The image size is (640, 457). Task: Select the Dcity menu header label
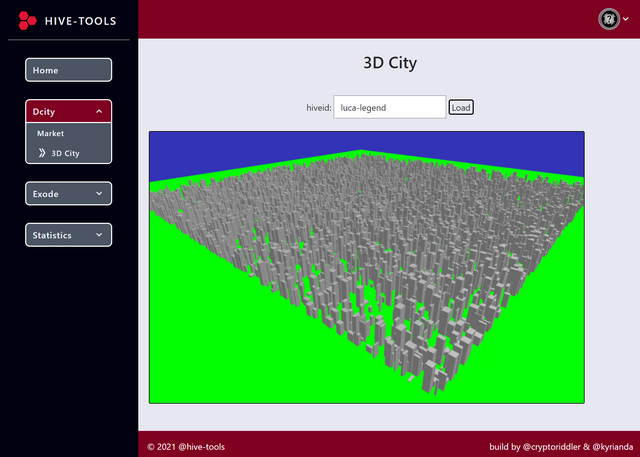pyautogui.click(x=43, y=112)
